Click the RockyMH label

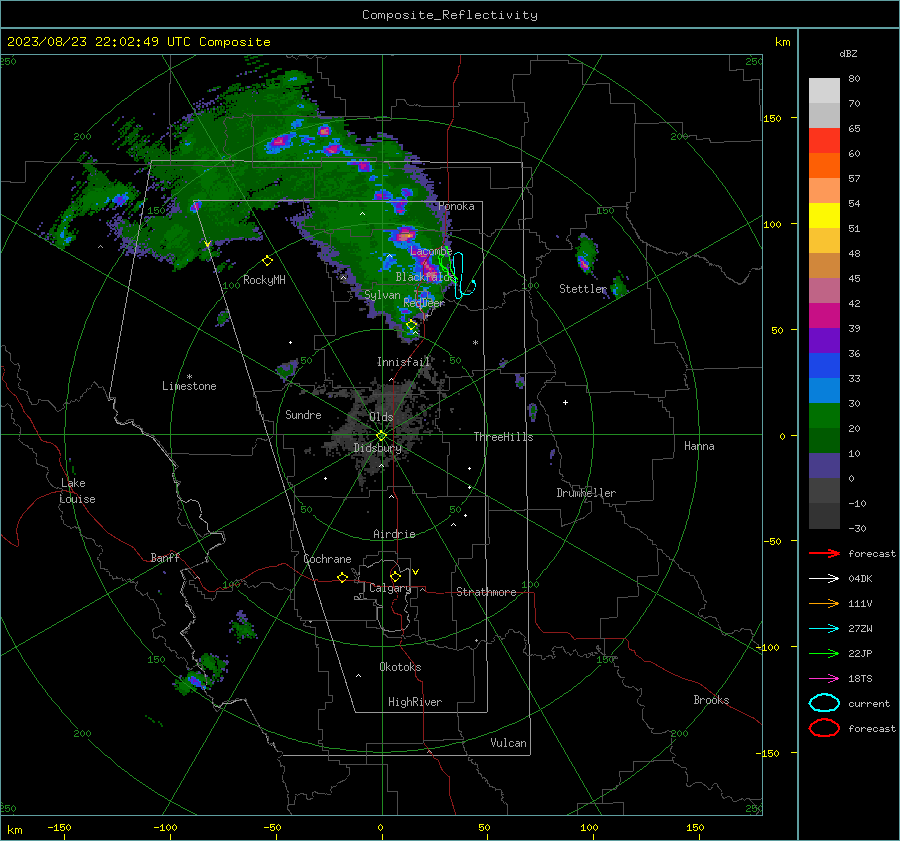pos(264,280)
